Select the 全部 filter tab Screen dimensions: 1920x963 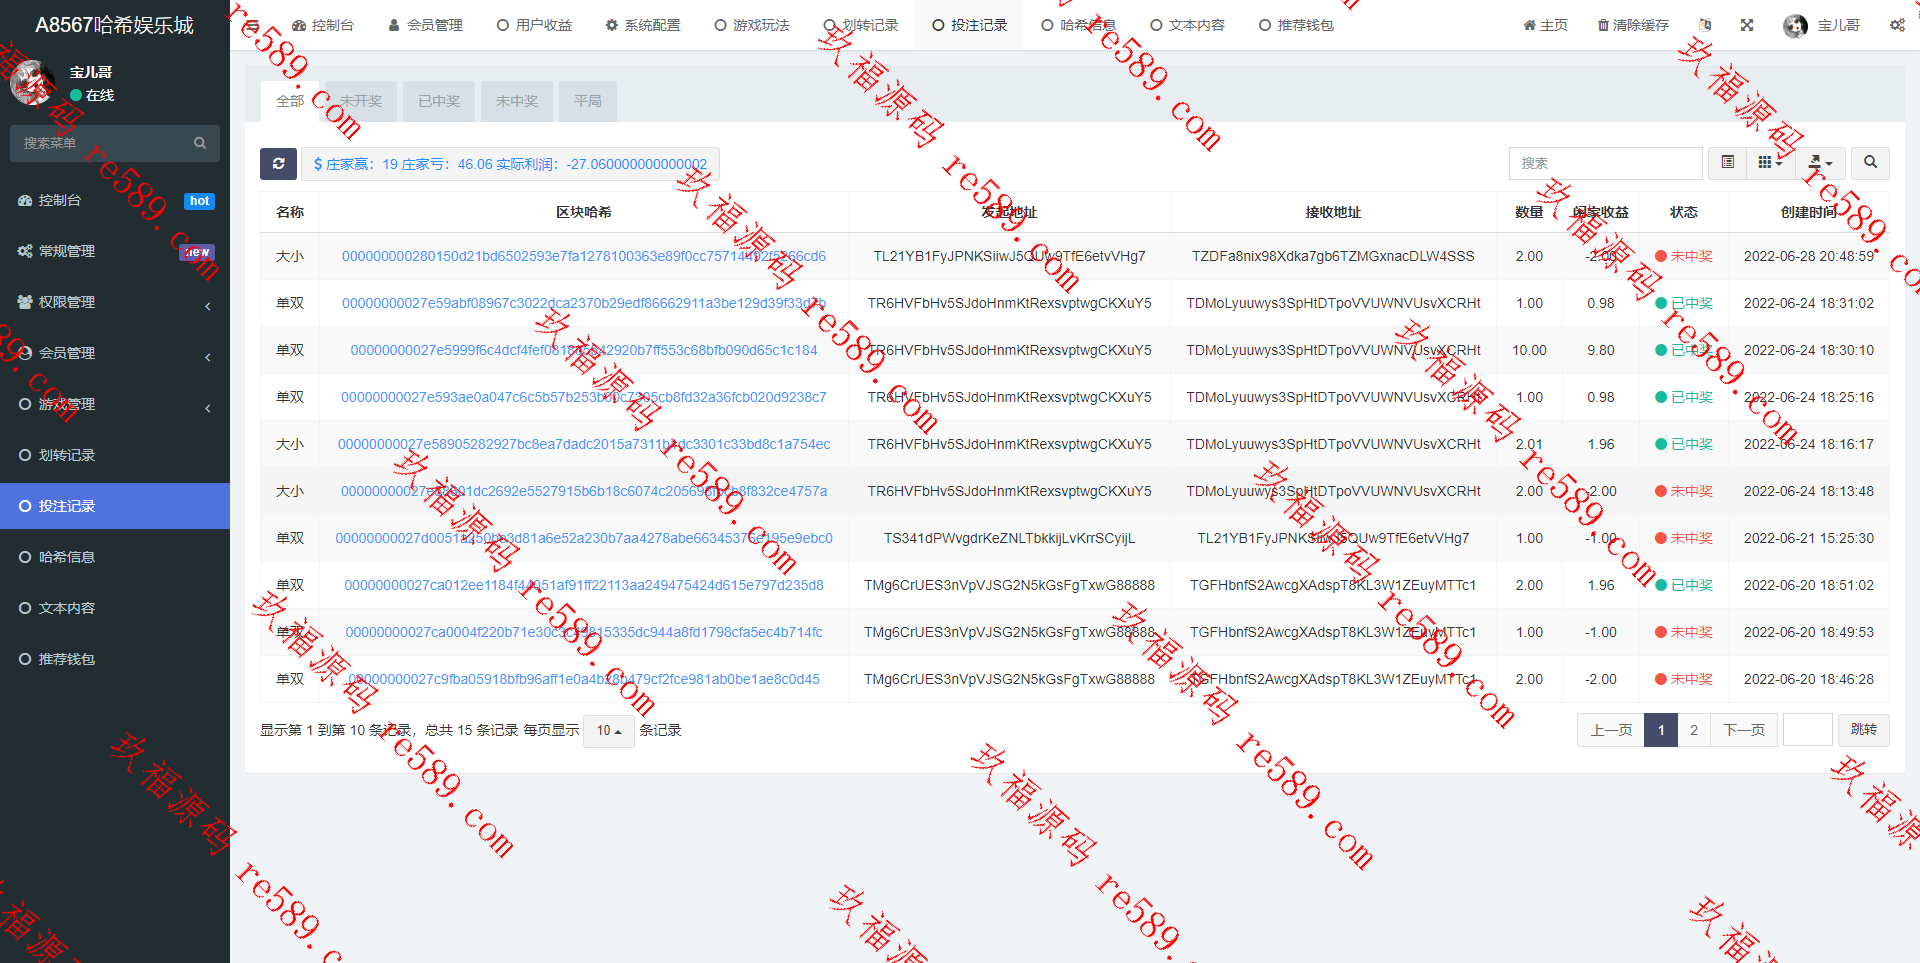coord(290,101)
